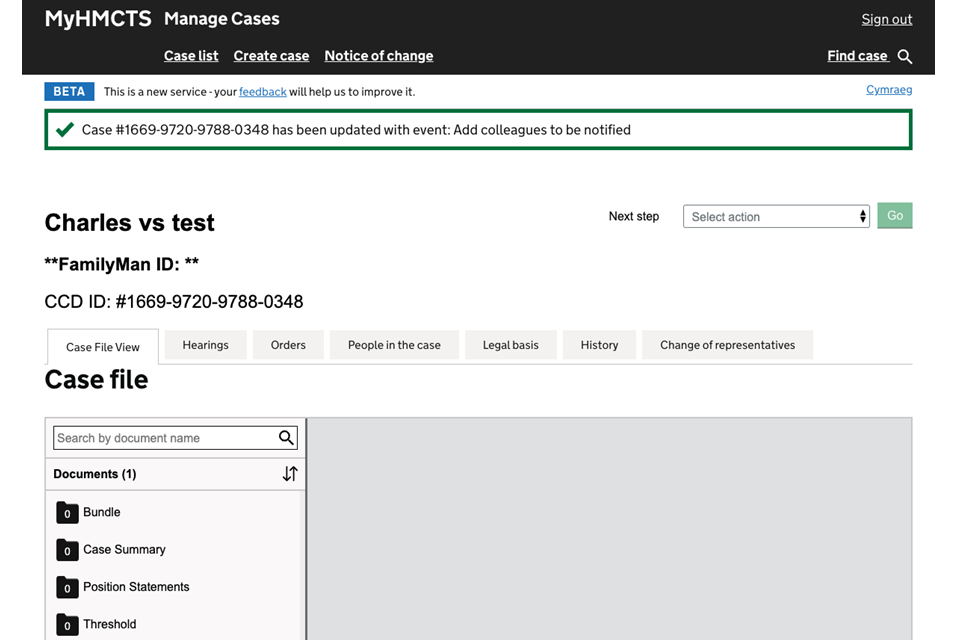Open the feedback link in beta banner
This screenshot has height=640, width=960.
(262, 92)
